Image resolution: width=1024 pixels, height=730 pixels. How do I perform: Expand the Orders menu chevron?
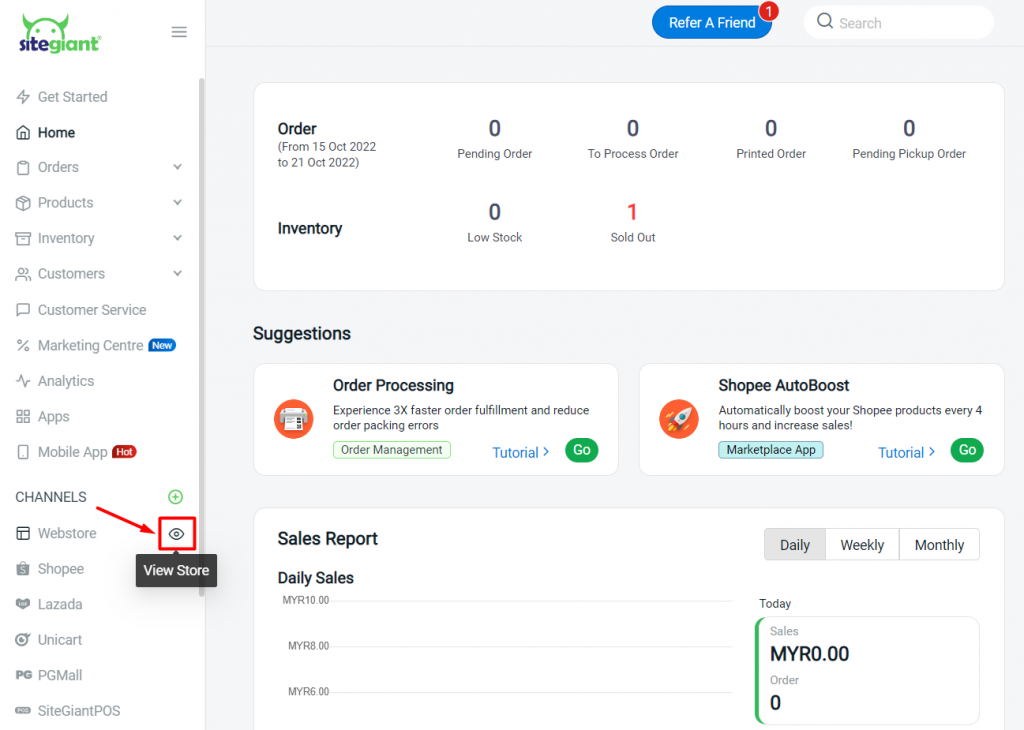pyautogui.click(x=177, y=167)
